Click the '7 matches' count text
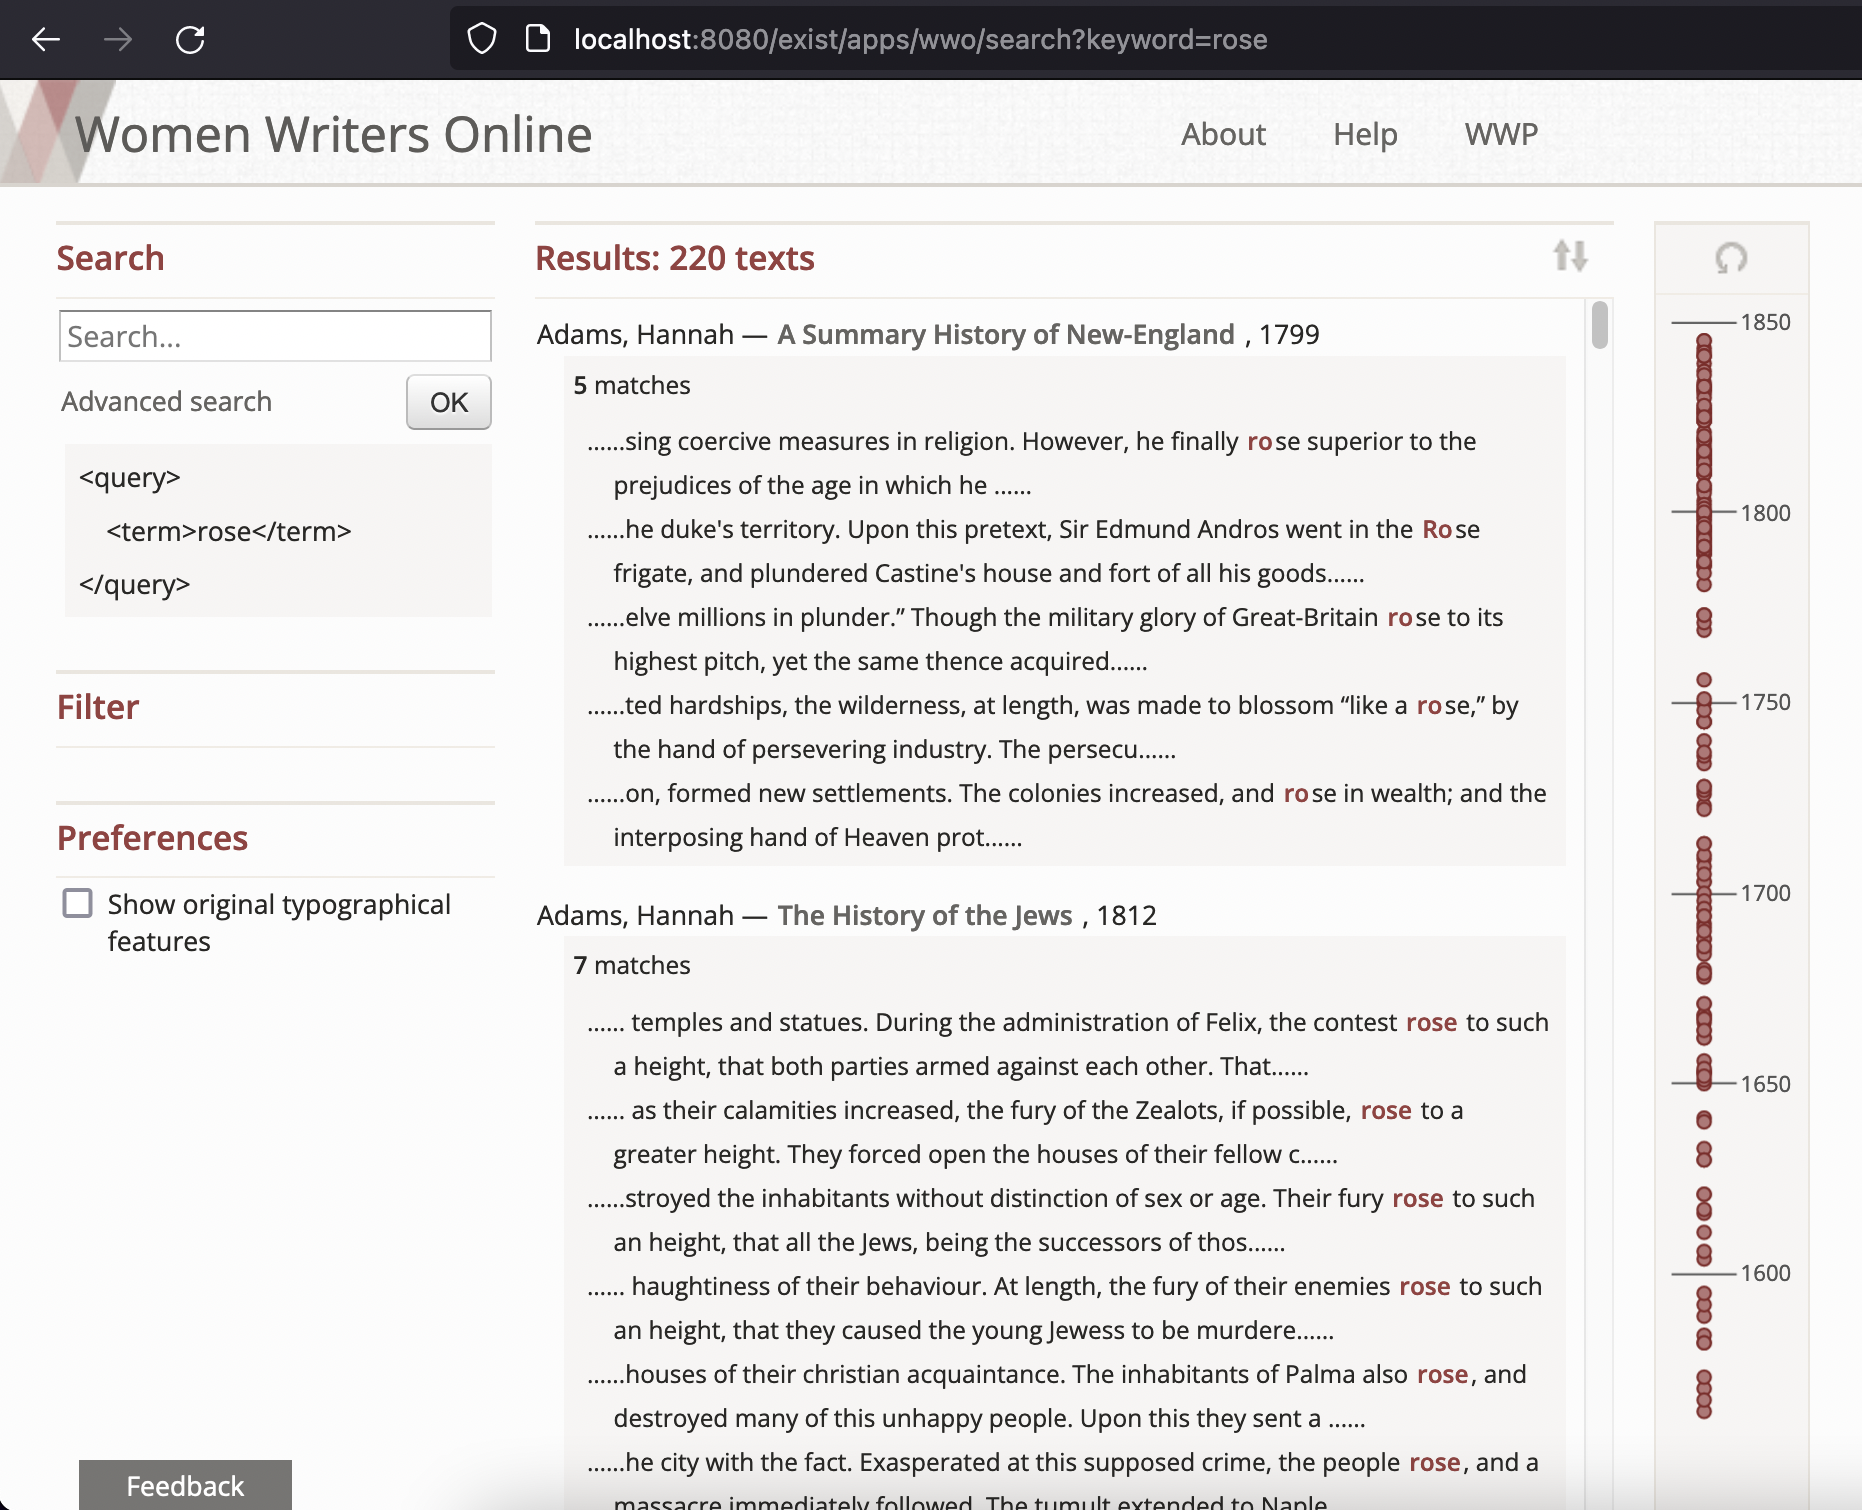 click(x=632, y=965)
